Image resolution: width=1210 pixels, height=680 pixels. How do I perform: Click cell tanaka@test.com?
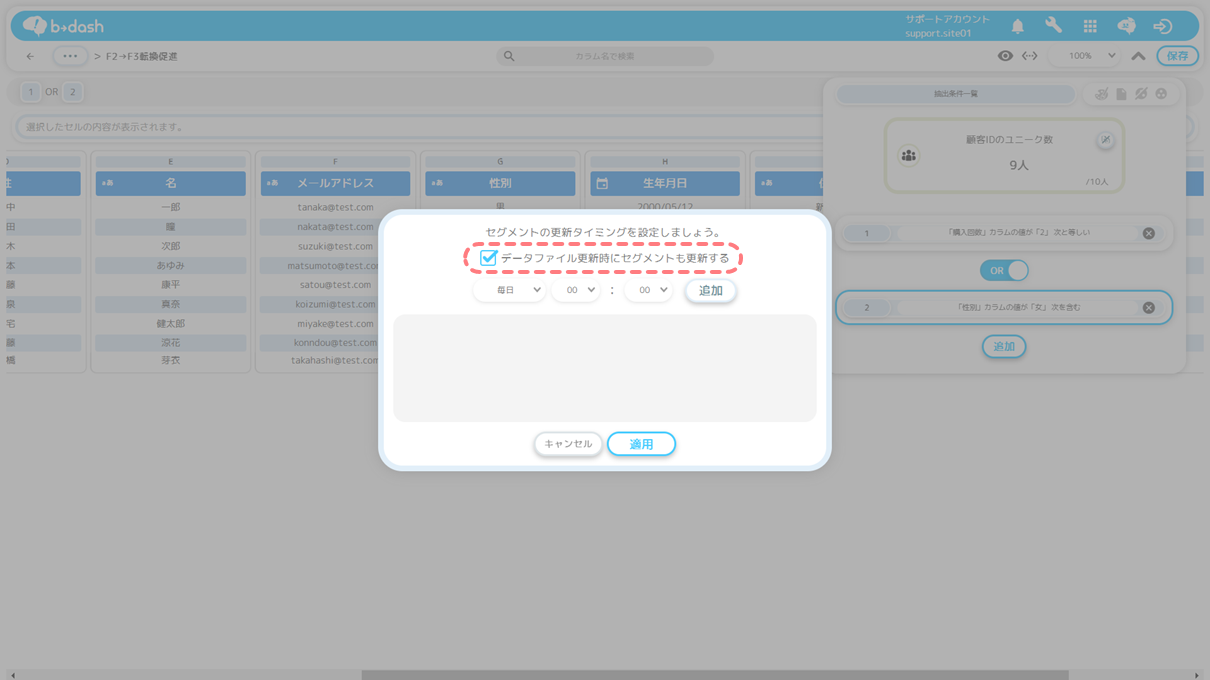point(335,207)
